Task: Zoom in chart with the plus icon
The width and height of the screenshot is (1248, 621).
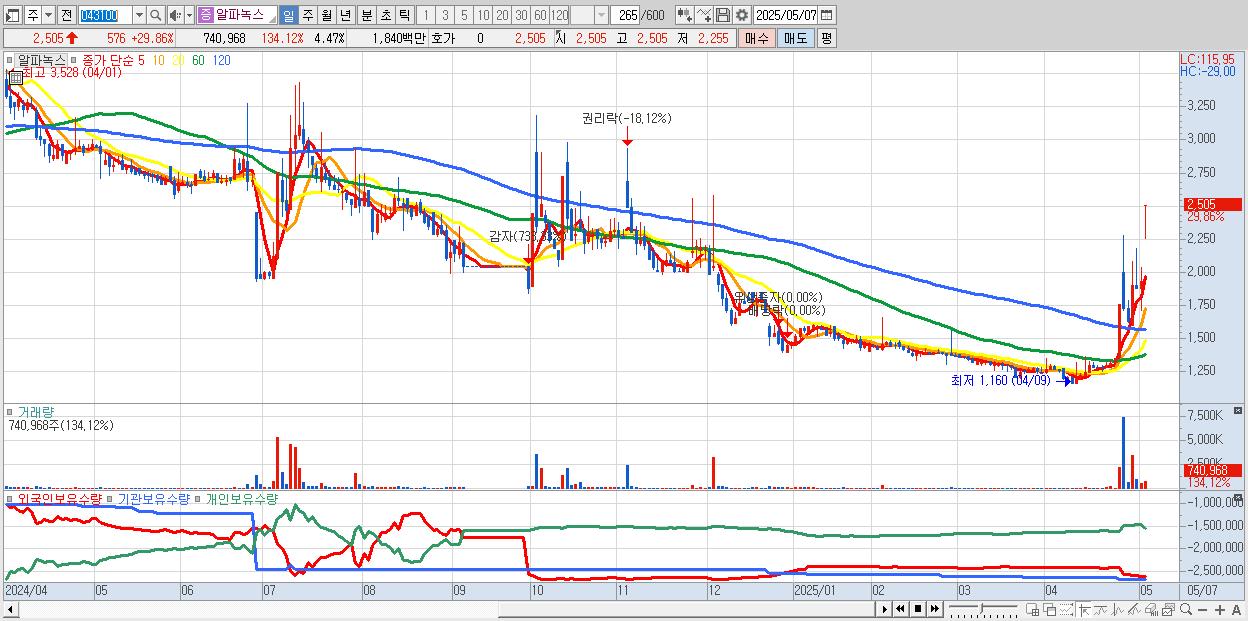Action: coord(1219,609)
